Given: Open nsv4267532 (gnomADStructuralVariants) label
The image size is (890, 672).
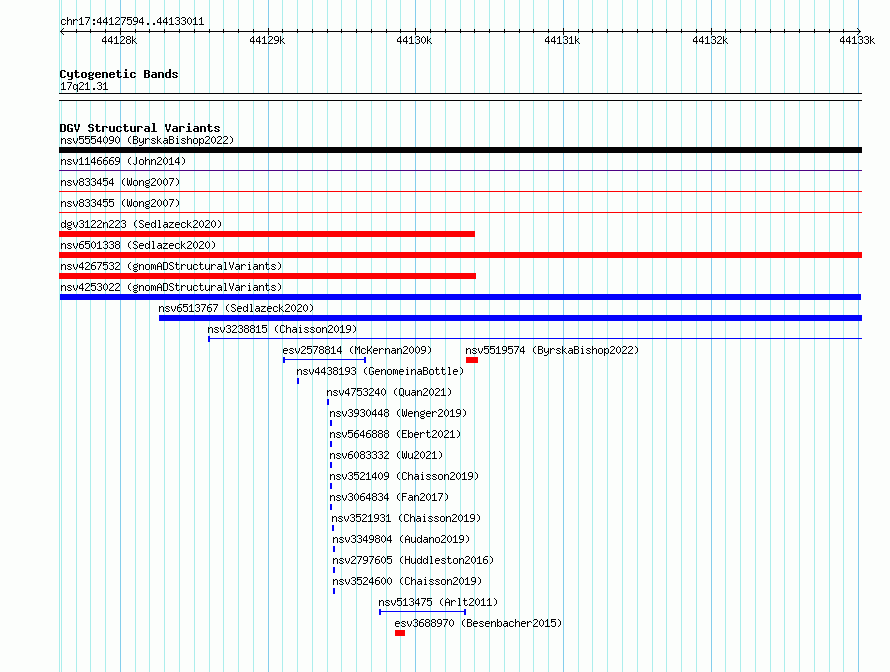Looking at the screenshot, I should point(171,266).
